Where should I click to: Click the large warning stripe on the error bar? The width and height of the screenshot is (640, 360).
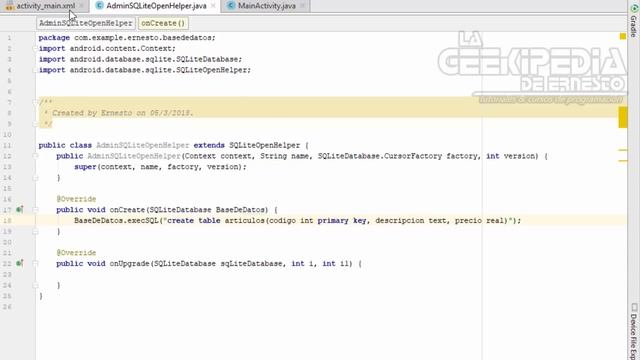click(623, 117)
